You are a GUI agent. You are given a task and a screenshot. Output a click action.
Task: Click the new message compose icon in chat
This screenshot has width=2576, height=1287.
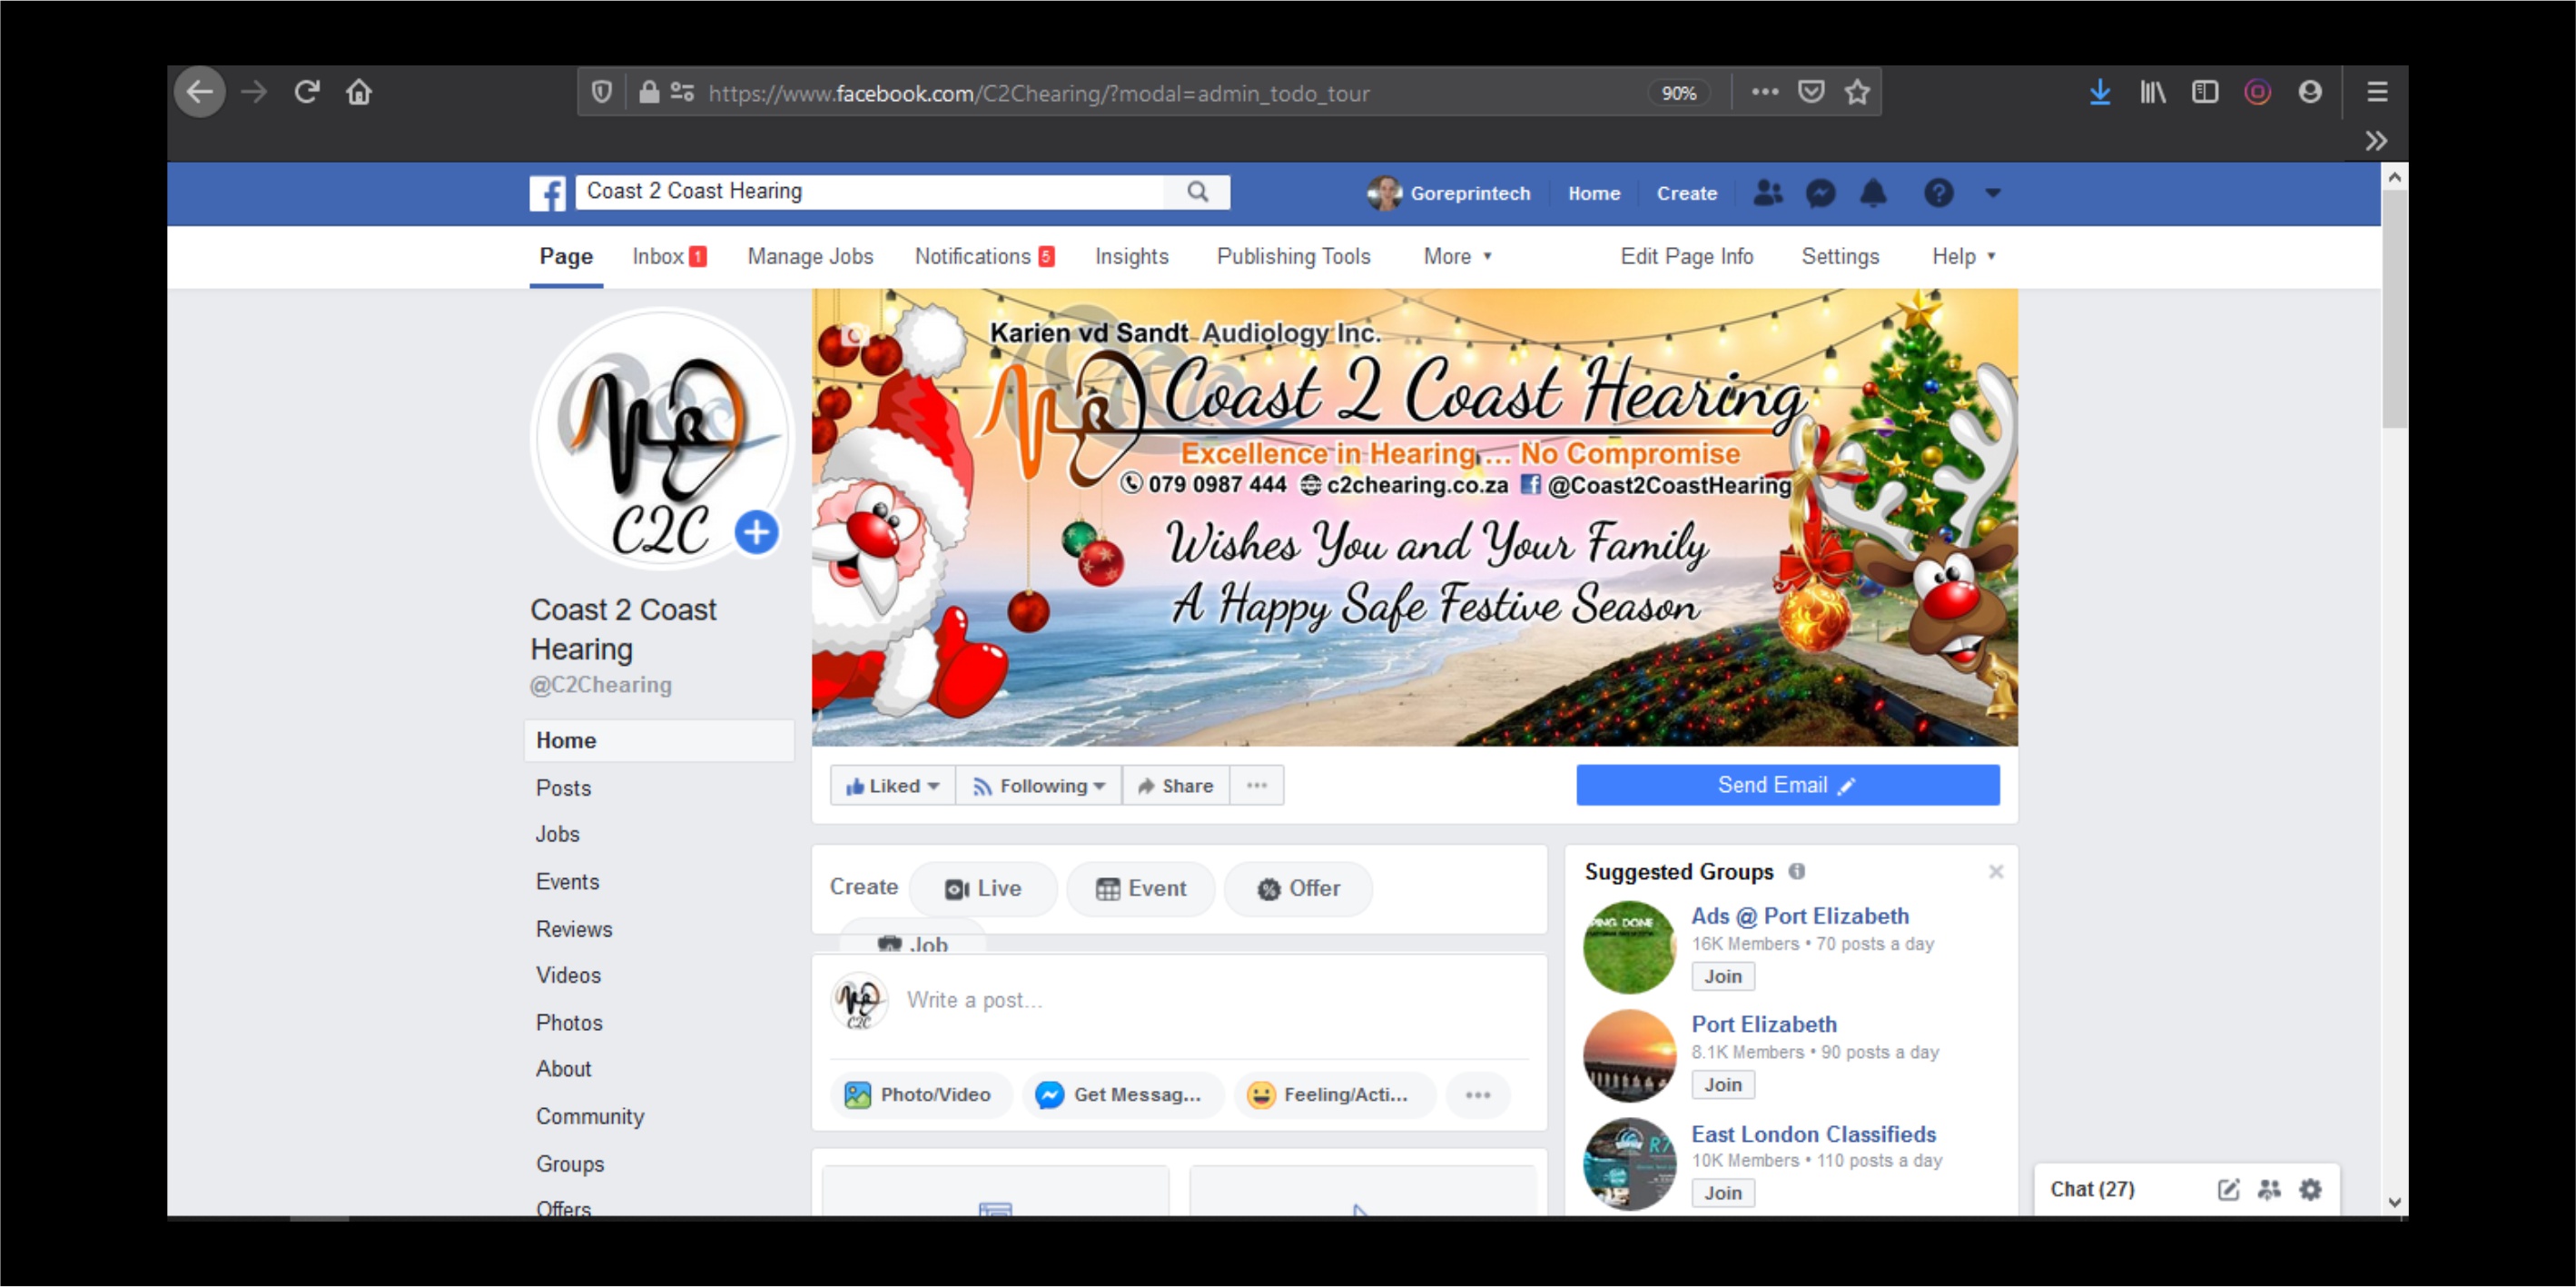[x=2228, y=1189]
